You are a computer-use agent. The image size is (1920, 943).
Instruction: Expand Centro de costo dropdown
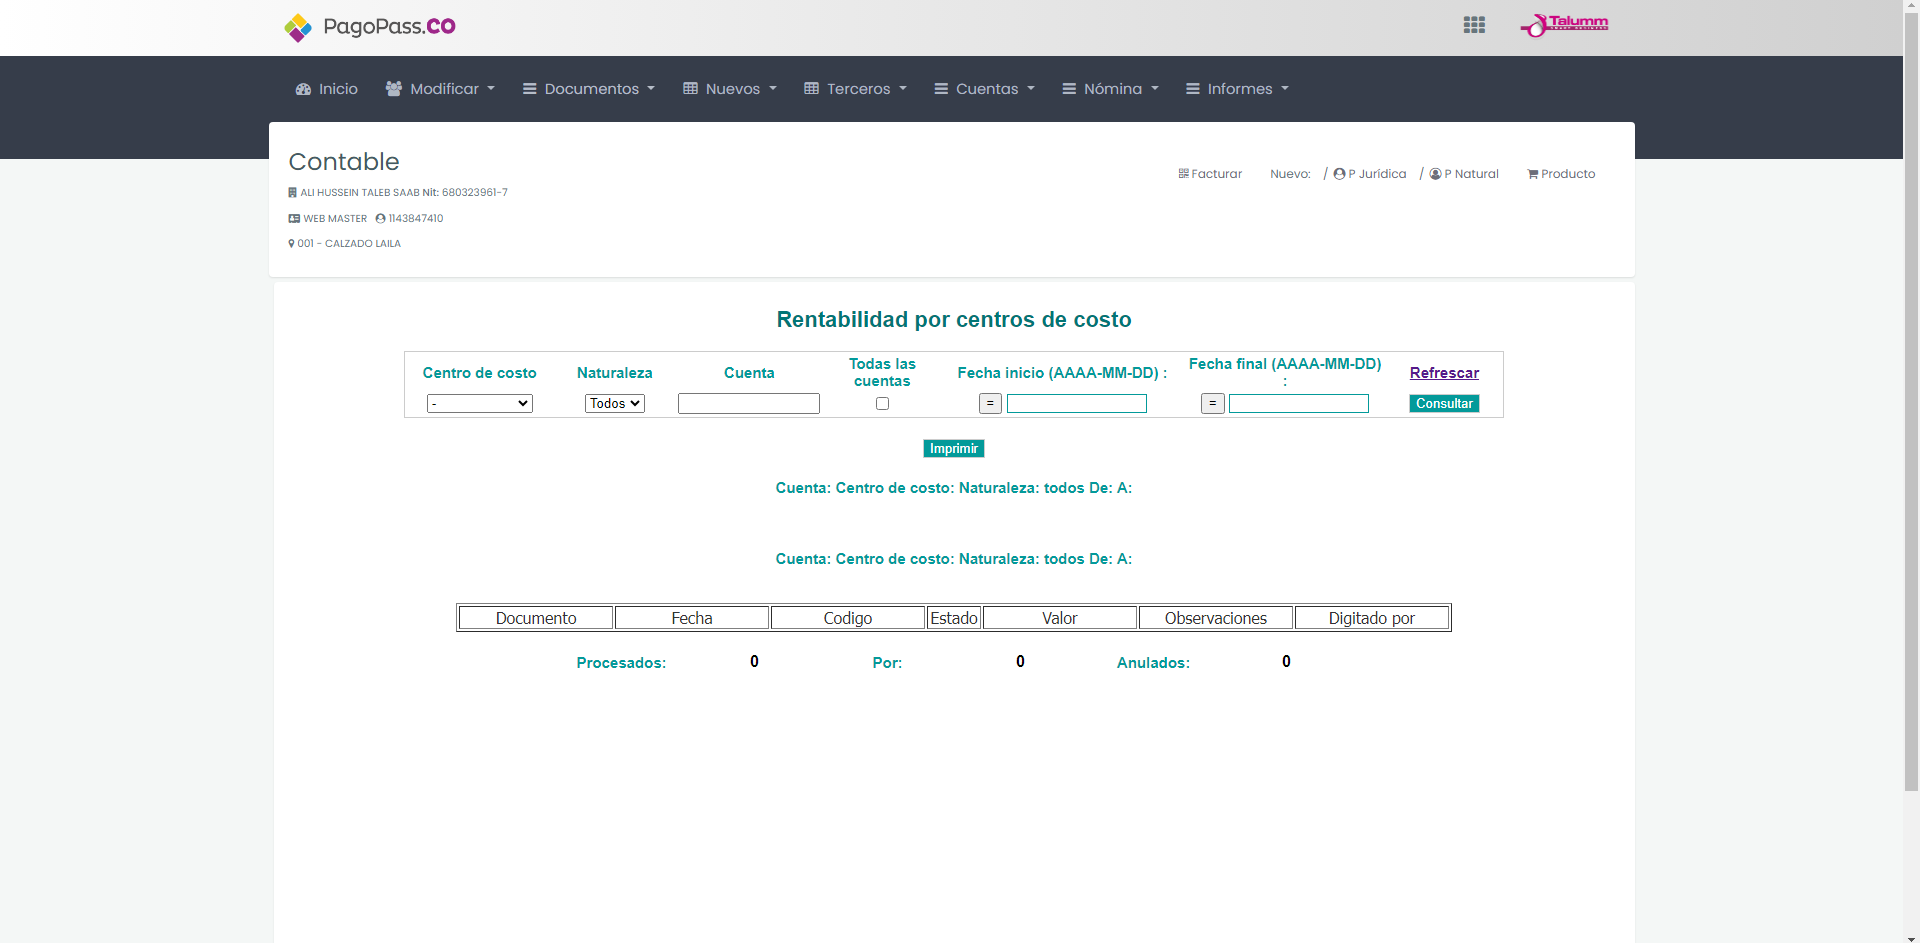479,404
